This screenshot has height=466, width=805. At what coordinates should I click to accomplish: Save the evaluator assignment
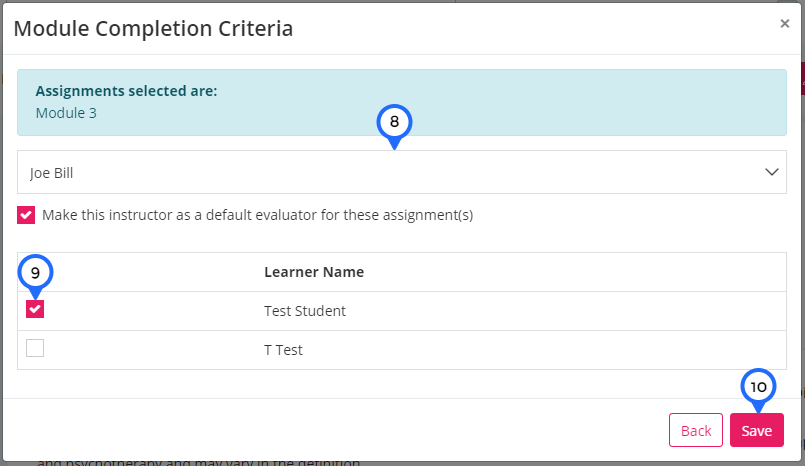757,430
